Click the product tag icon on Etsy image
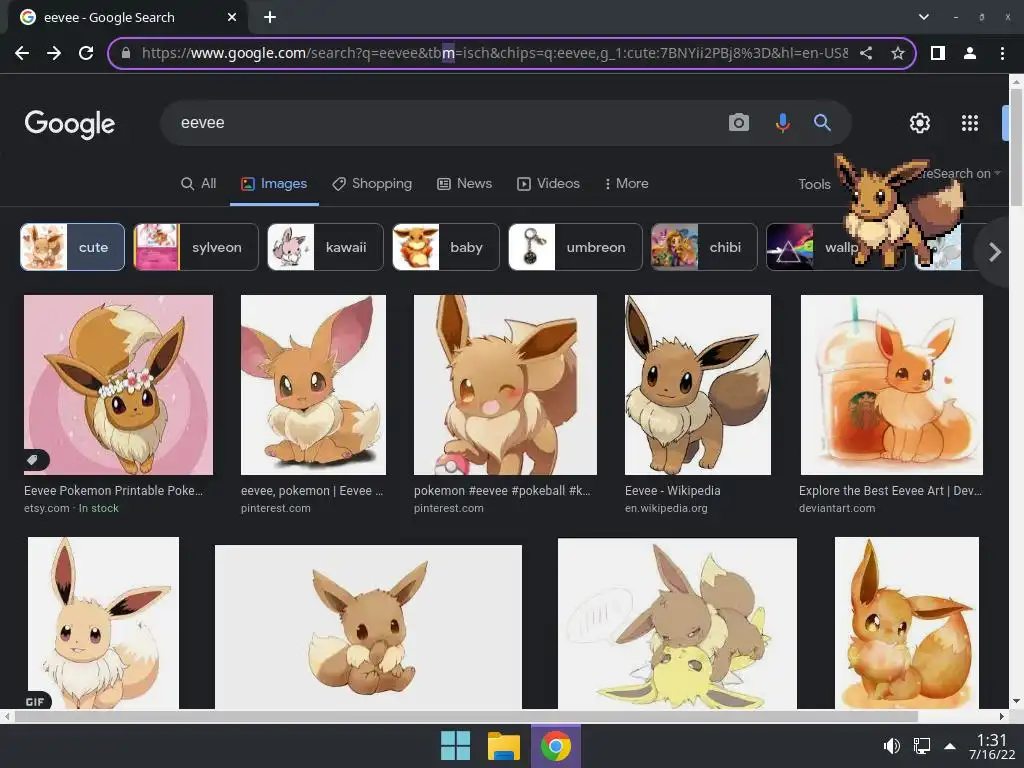 [32, 460]
